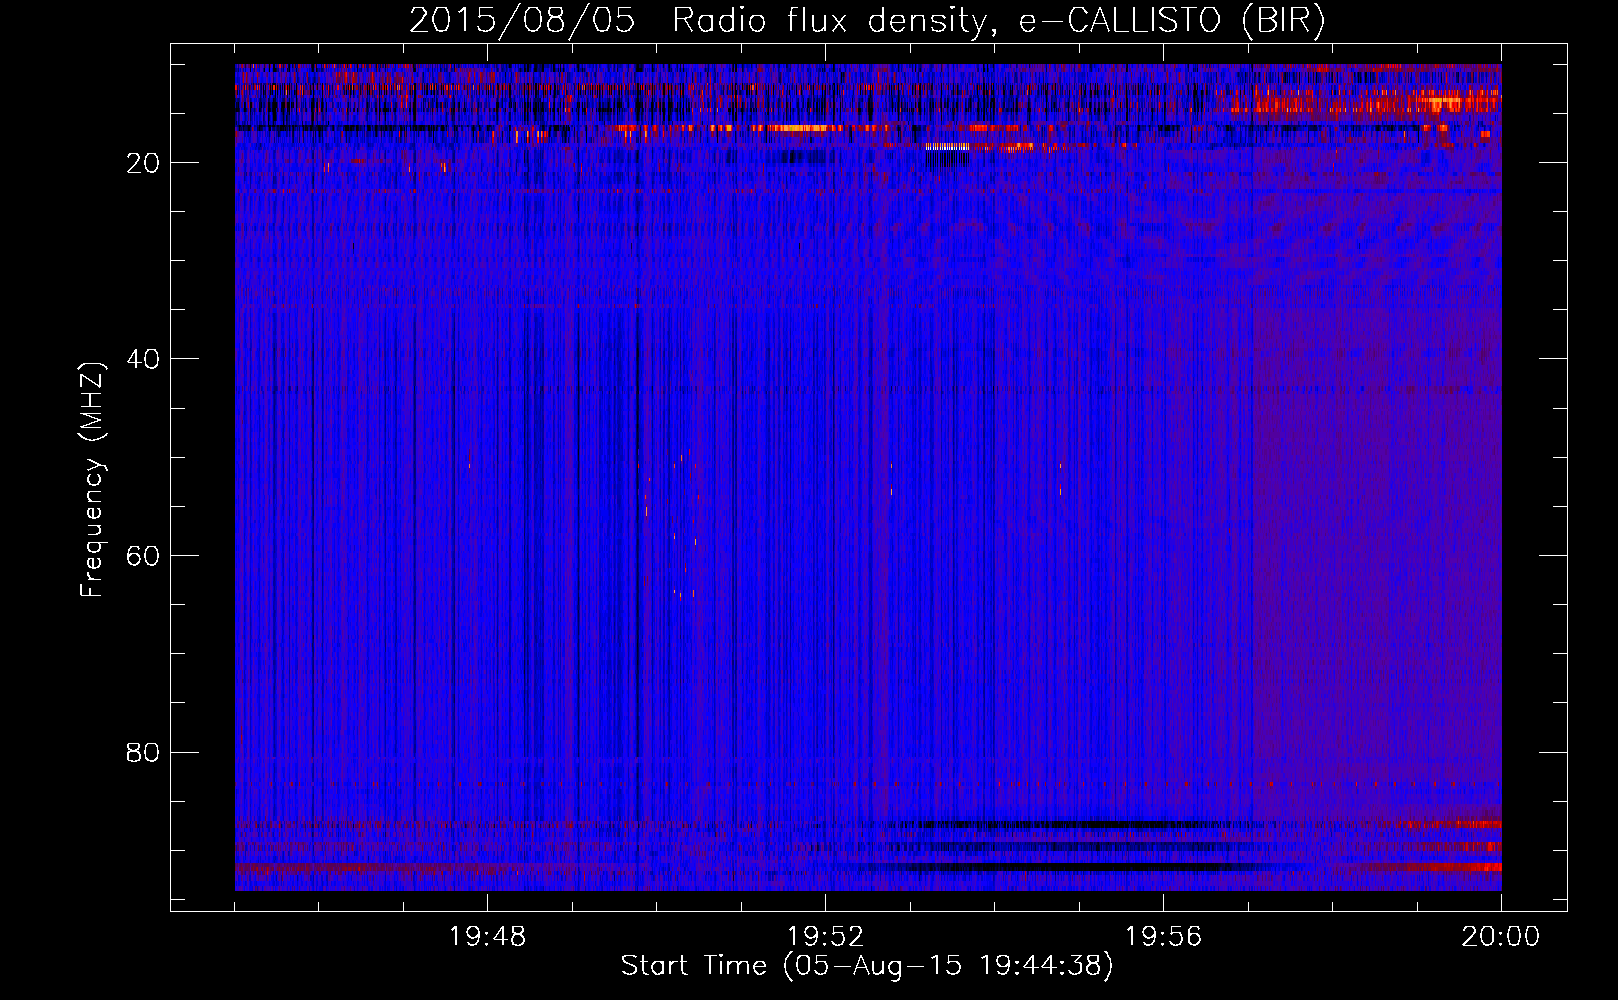Click the bright white burst near 19 MHz
1618x1000 pixels.
tap(947, 146)
